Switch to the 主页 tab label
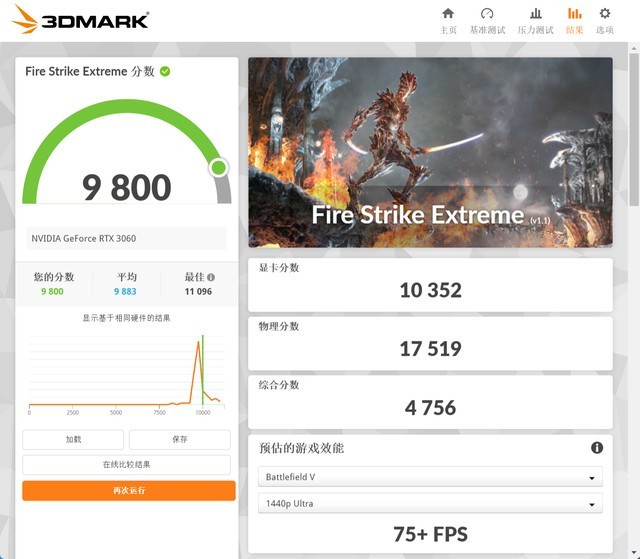 click(x=448, y=30)
